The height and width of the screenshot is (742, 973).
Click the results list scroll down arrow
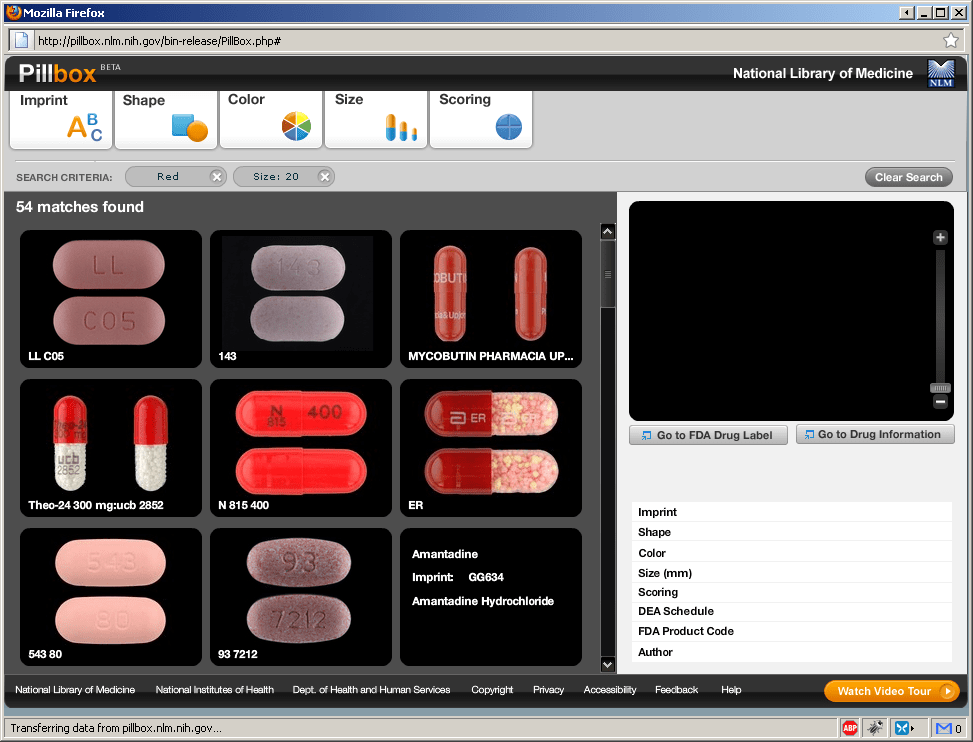pos(608,664)
